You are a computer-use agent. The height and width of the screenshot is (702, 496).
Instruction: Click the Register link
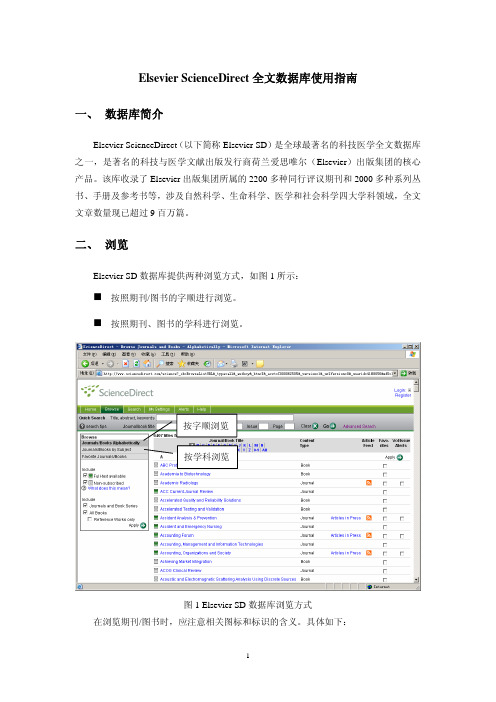coord(402,395)
